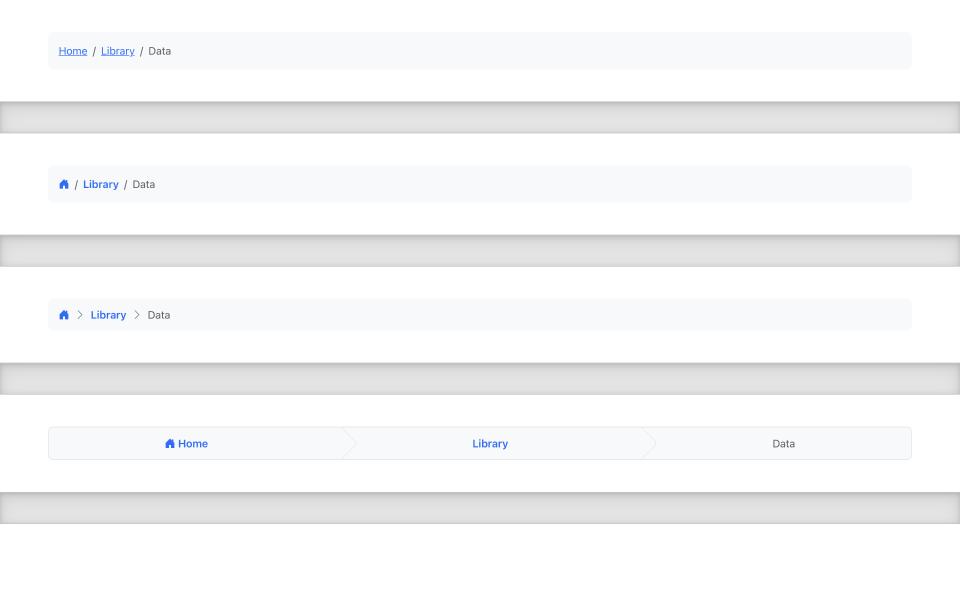Select Library in the second breadcrumb bar
The height and width of the screenshot is (600, 960).
pos(100,184)
